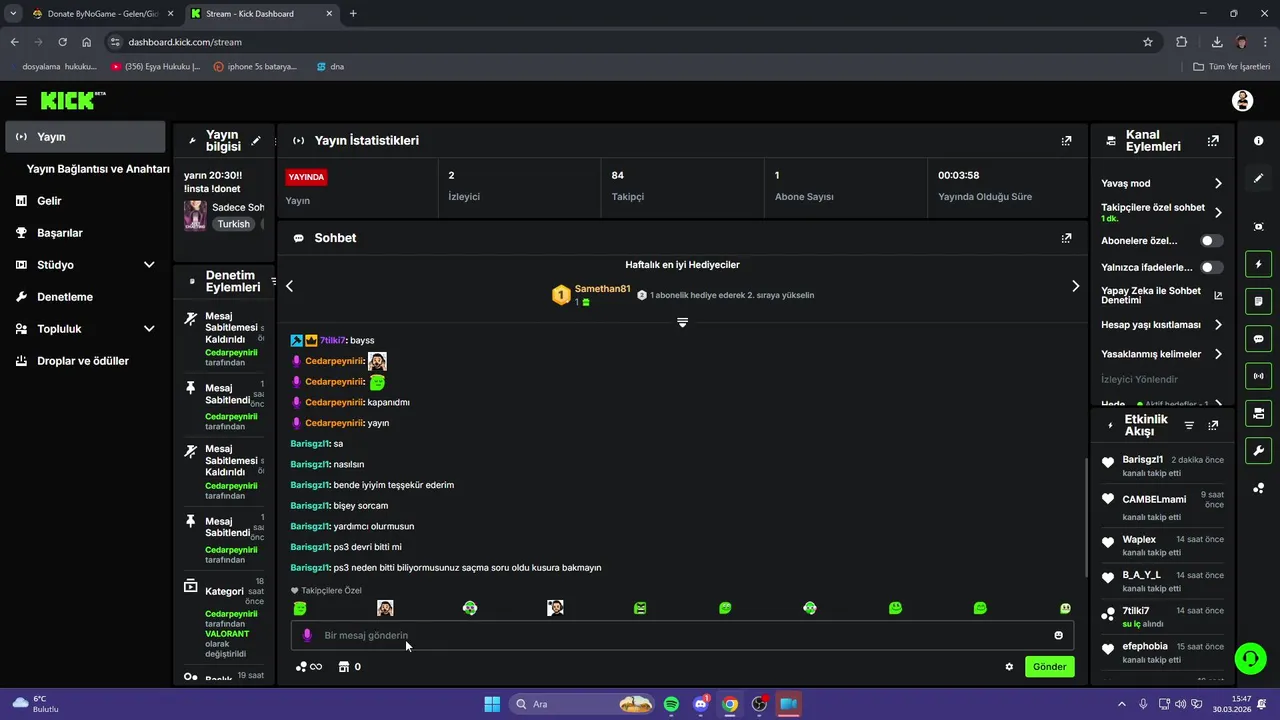Open Spotify from the taskbar
This screenshot has width=1280, height=720.
tap(671, 704)
